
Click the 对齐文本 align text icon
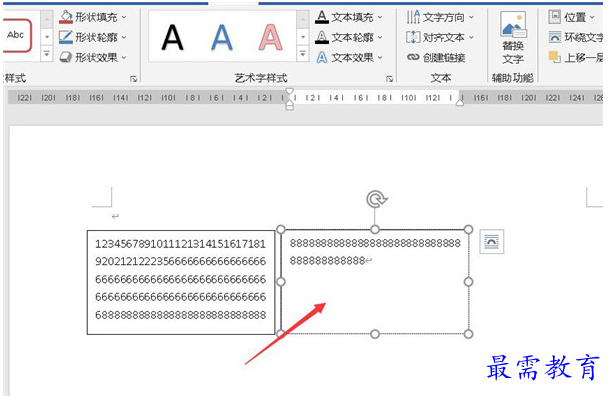coord(413,37)
